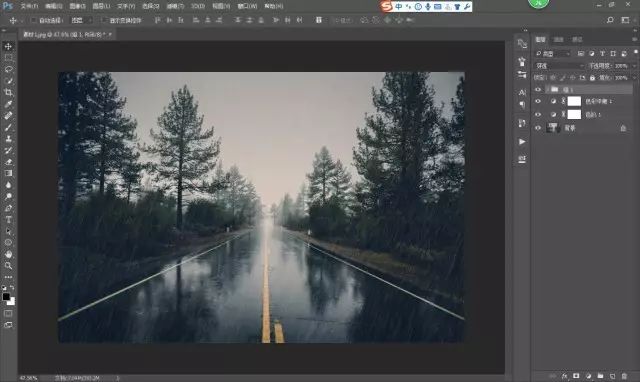Click the shape layer filter icon
Screen dimensions: 640x382
[613, 53]
